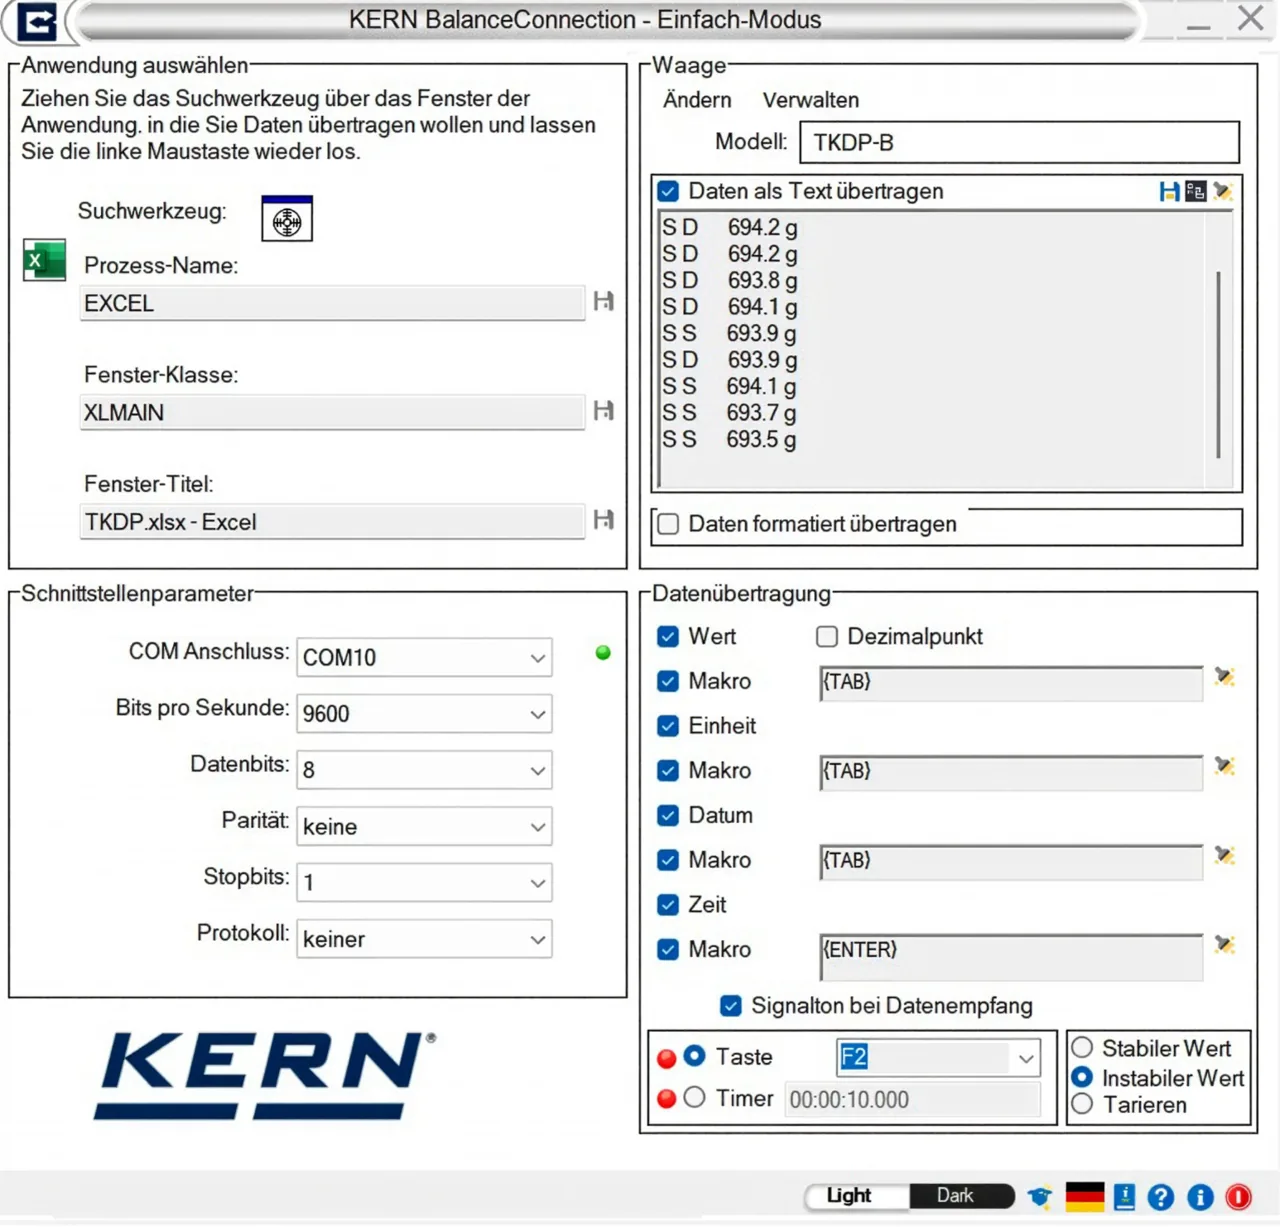Screen dimensions: 1280x1227
Task: Toggle the Einheit checkbox
Action: tap(668, 726)
